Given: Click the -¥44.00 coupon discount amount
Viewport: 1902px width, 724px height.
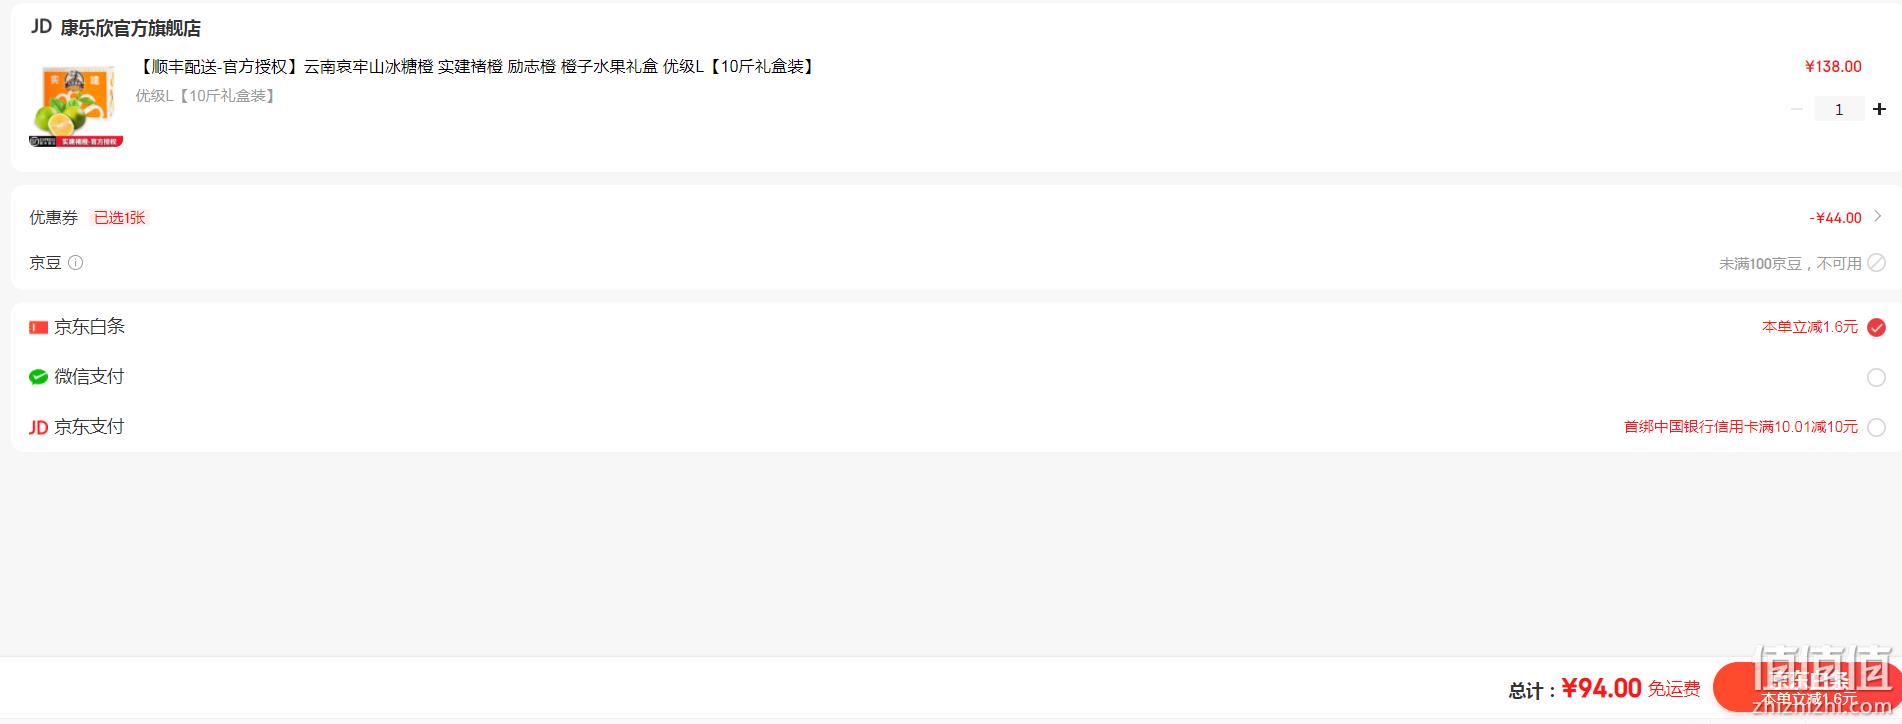Looking at the screenshot, I should pos(1835,217).
